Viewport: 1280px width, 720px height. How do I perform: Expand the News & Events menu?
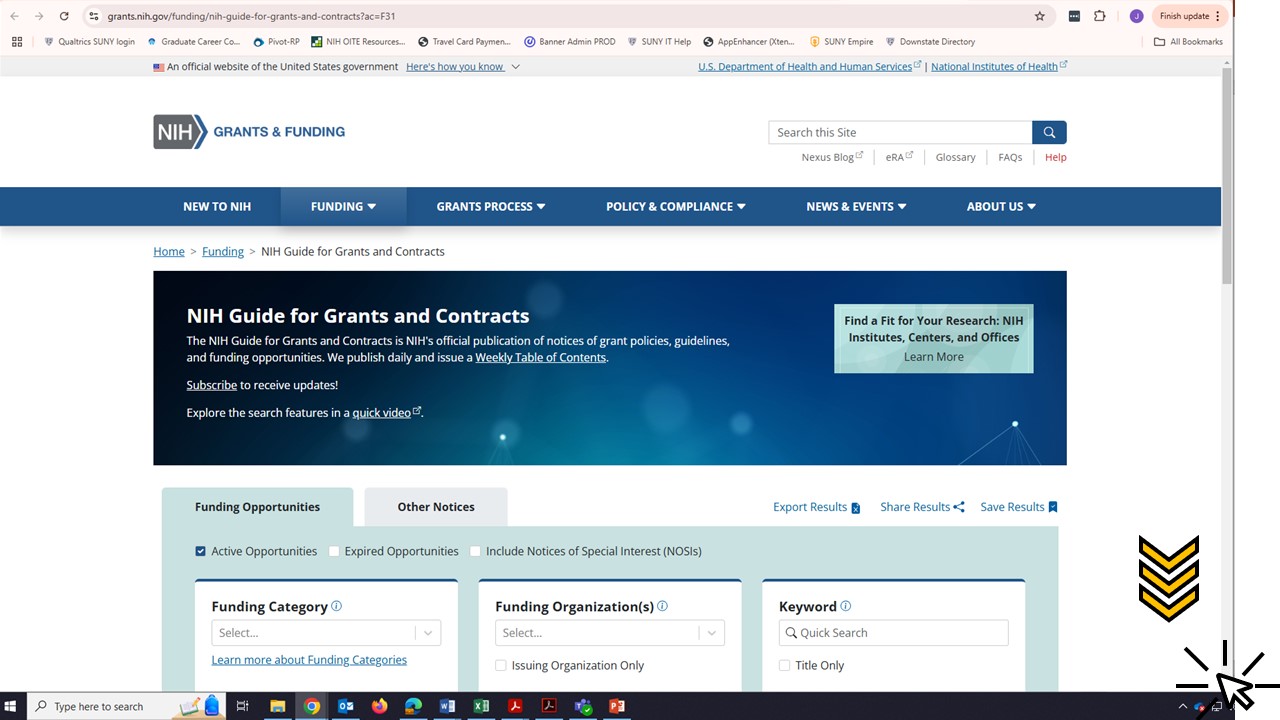856,206
